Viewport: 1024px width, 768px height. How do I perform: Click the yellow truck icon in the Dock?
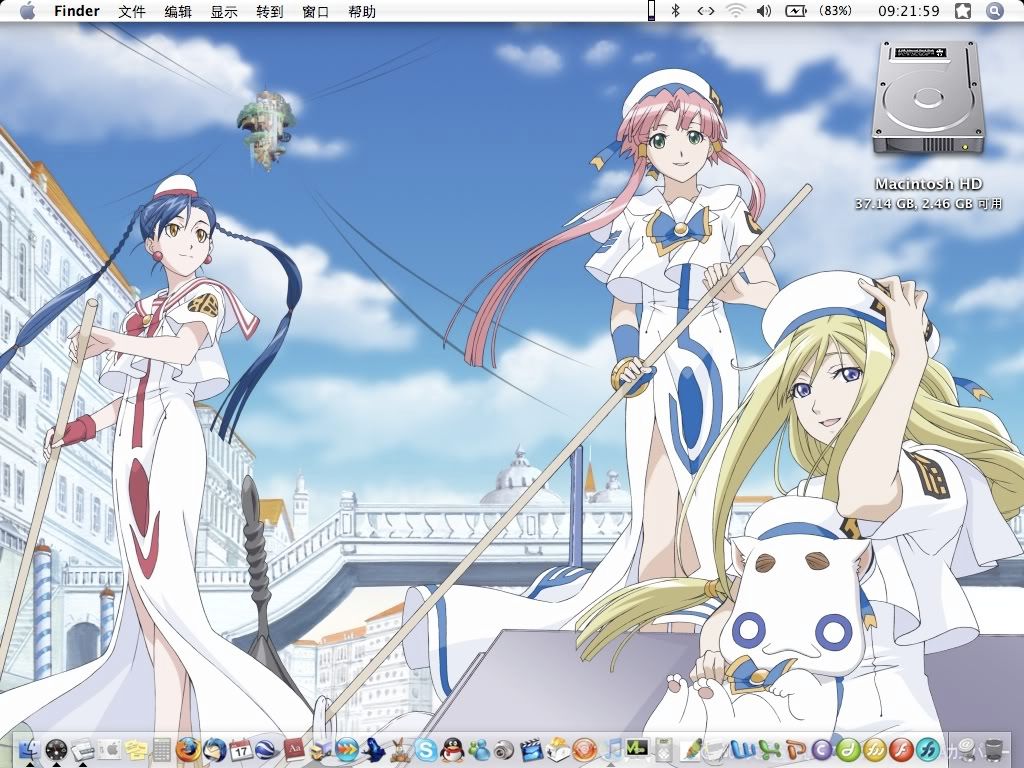coord(320,750)
